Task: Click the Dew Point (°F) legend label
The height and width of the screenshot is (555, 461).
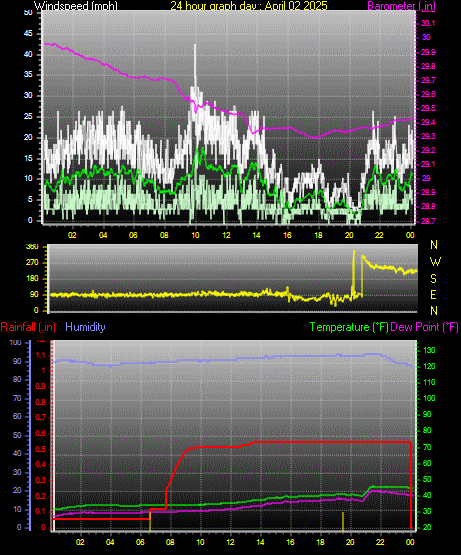Action: pyautogui.click(x=425, y=327)
